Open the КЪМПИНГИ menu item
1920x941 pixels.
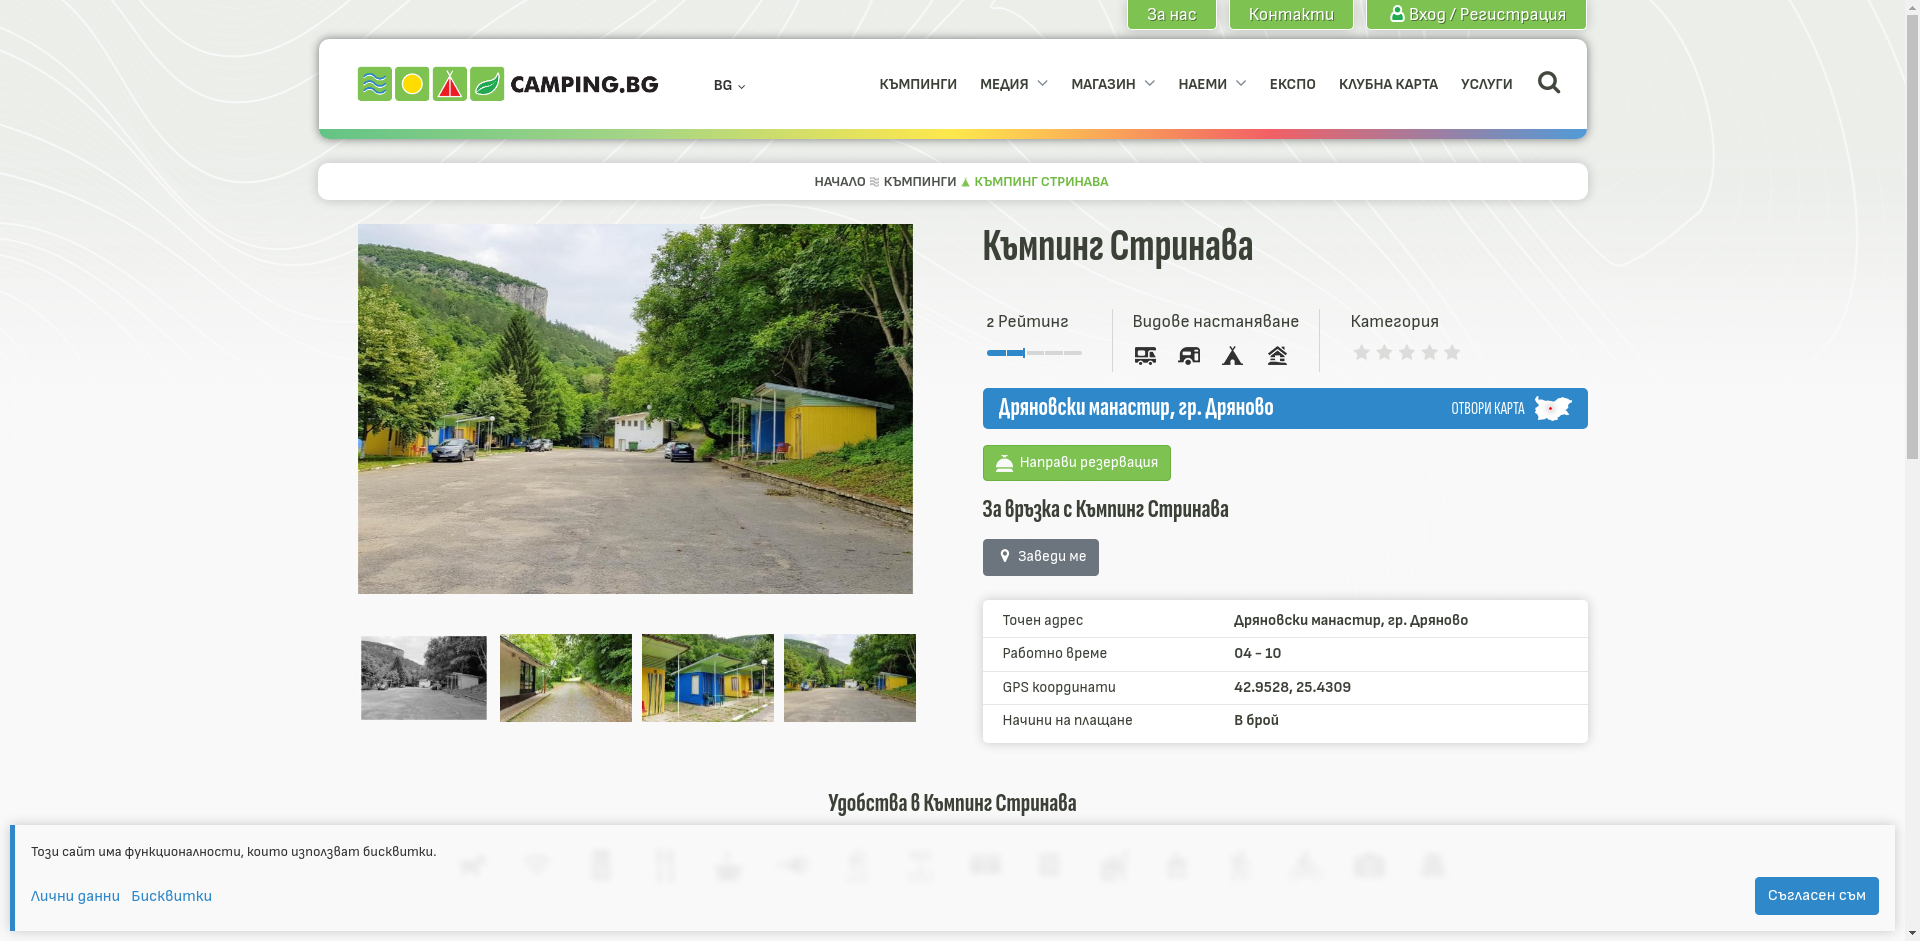click(x=917, y=84)
